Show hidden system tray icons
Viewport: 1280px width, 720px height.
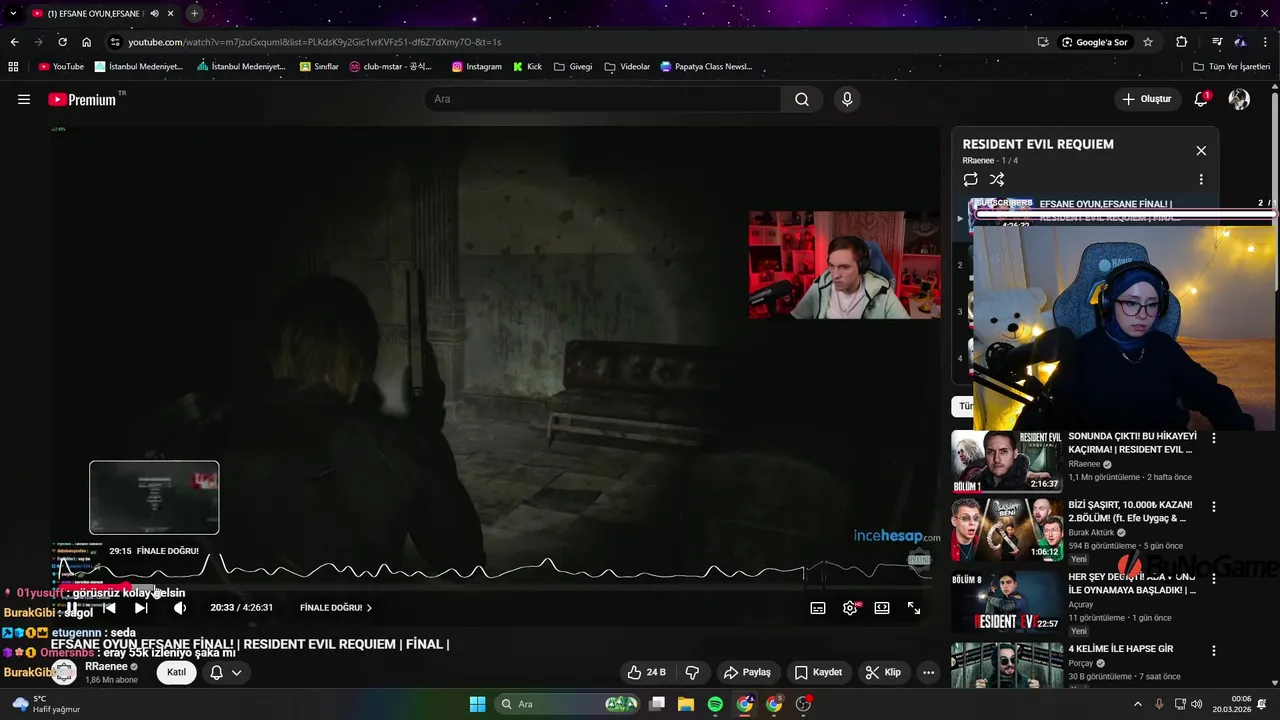[x=1137, y=704]
